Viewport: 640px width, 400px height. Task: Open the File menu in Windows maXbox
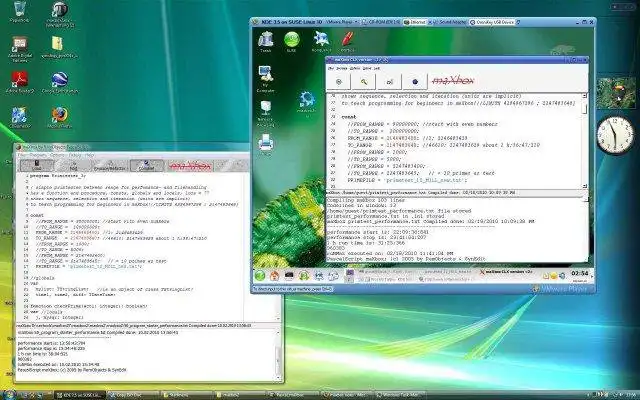pyautogui.click(x=21, y=156)
